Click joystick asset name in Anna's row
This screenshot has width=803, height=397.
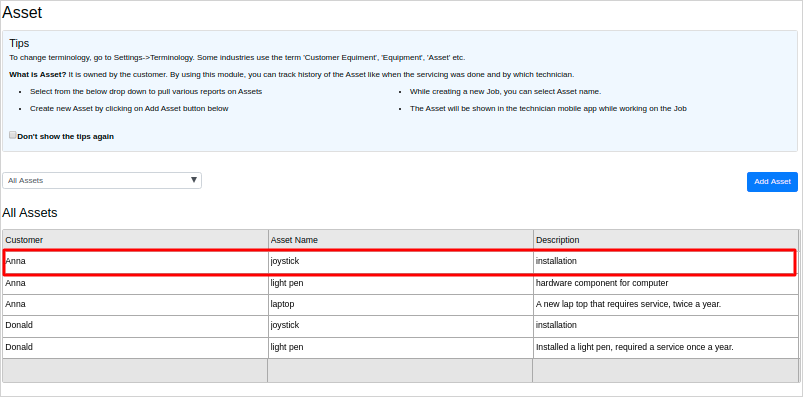pos(285,261)
